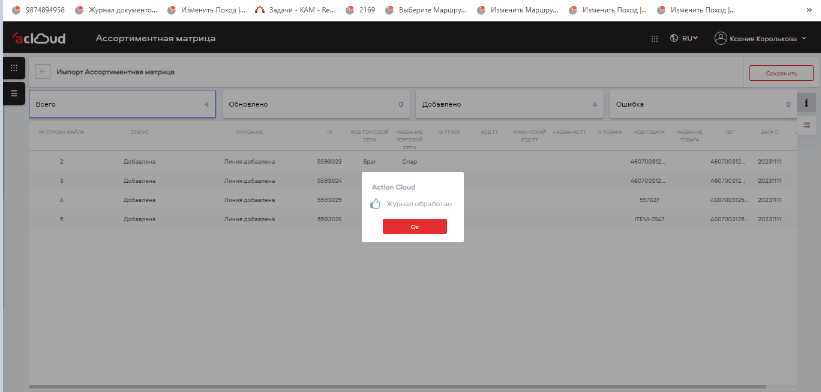Click row 2 Добавлена status cell

[139, 162]
